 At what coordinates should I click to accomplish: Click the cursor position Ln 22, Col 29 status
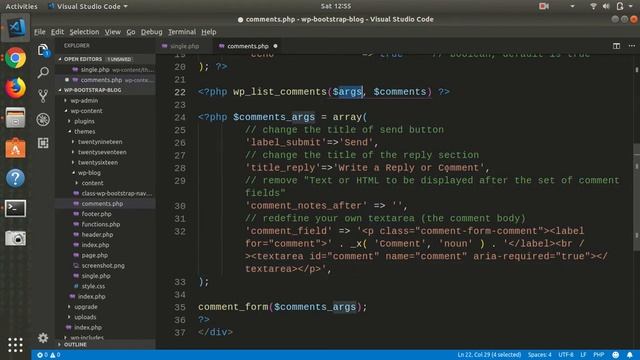[489, 355]
